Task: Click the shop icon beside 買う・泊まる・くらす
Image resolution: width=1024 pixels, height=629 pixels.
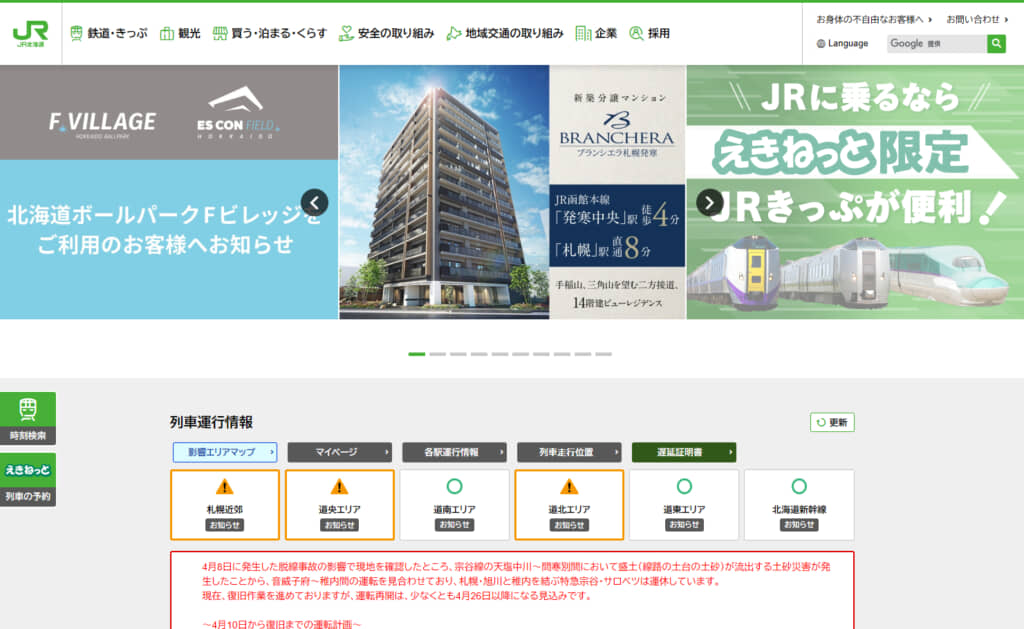Action: coord(220,33)
